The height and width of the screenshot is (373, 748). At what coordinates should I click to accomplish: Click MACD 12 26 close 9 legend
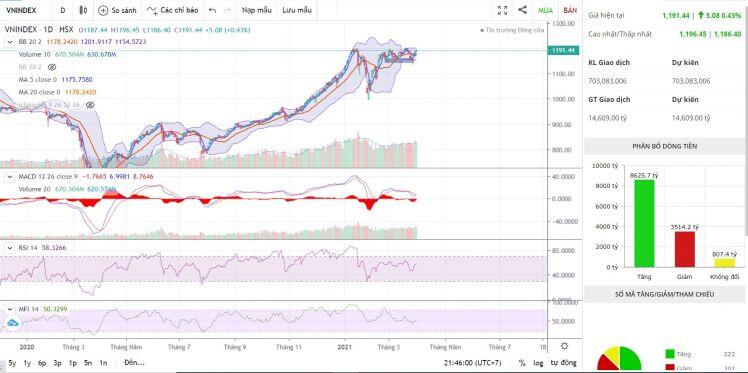point(48,176)
